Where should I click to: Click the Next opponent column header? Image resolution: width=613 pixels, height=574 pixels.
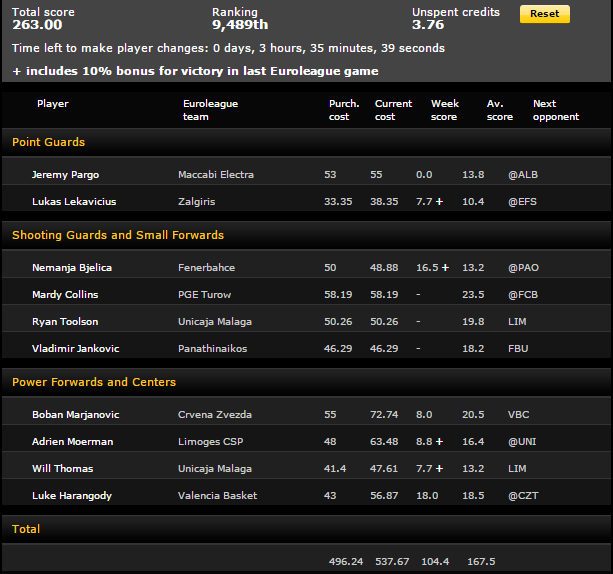(556, 110)
